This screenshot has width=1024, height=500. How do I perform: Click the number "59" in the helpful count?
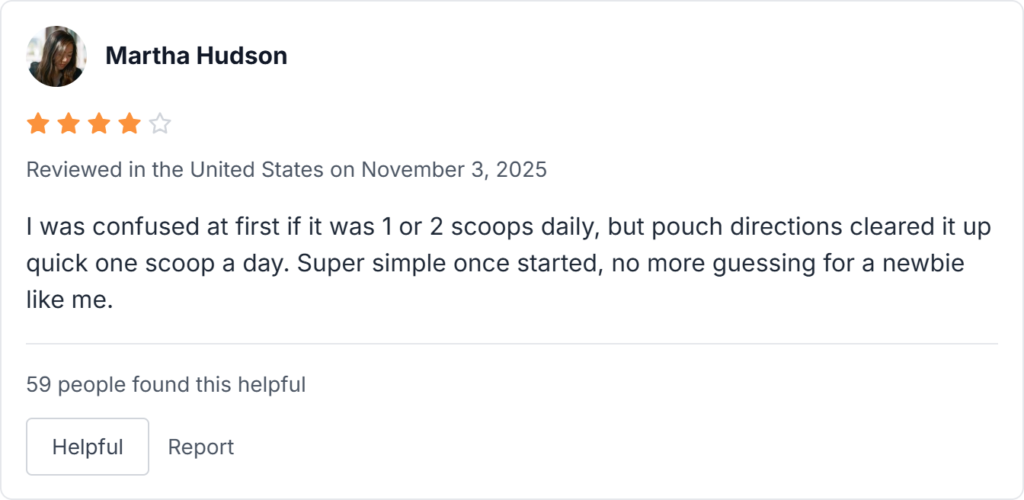coord(38,383)
